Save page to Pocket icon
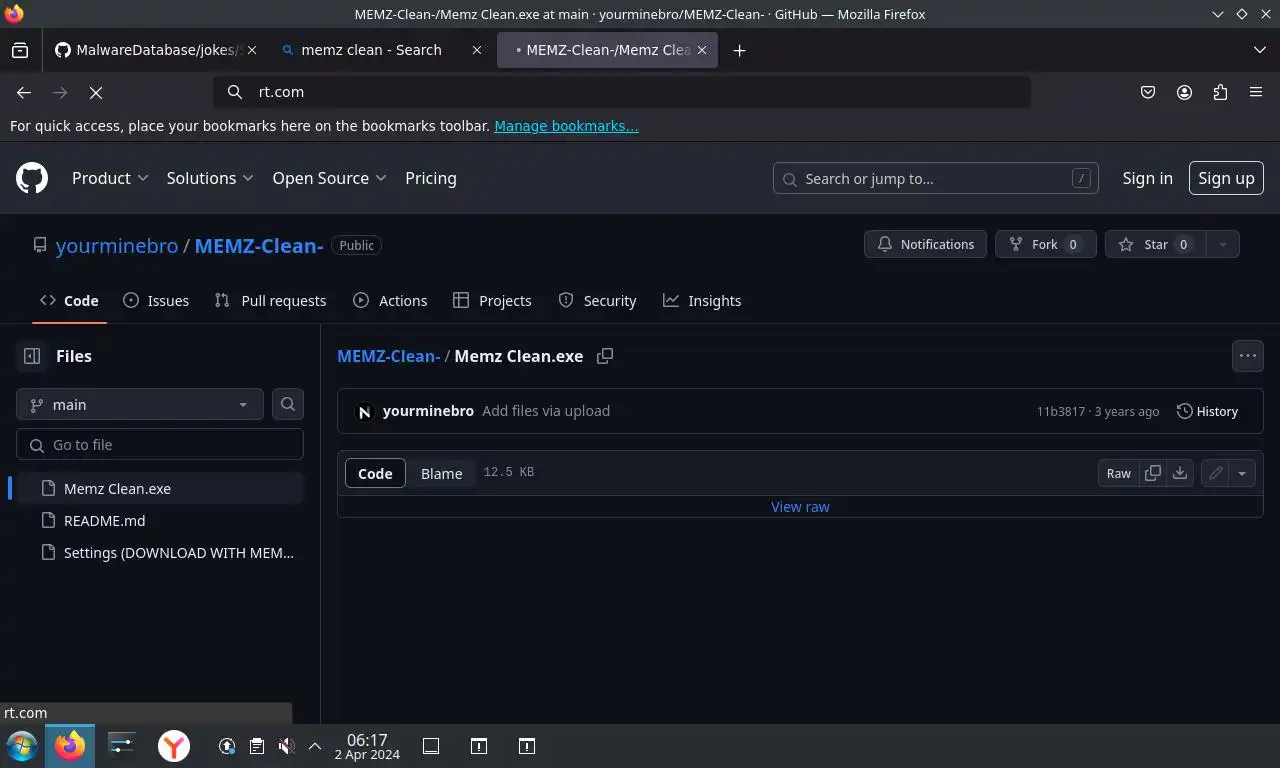This screenshot has height=768, width=1280. point(1148,92)
